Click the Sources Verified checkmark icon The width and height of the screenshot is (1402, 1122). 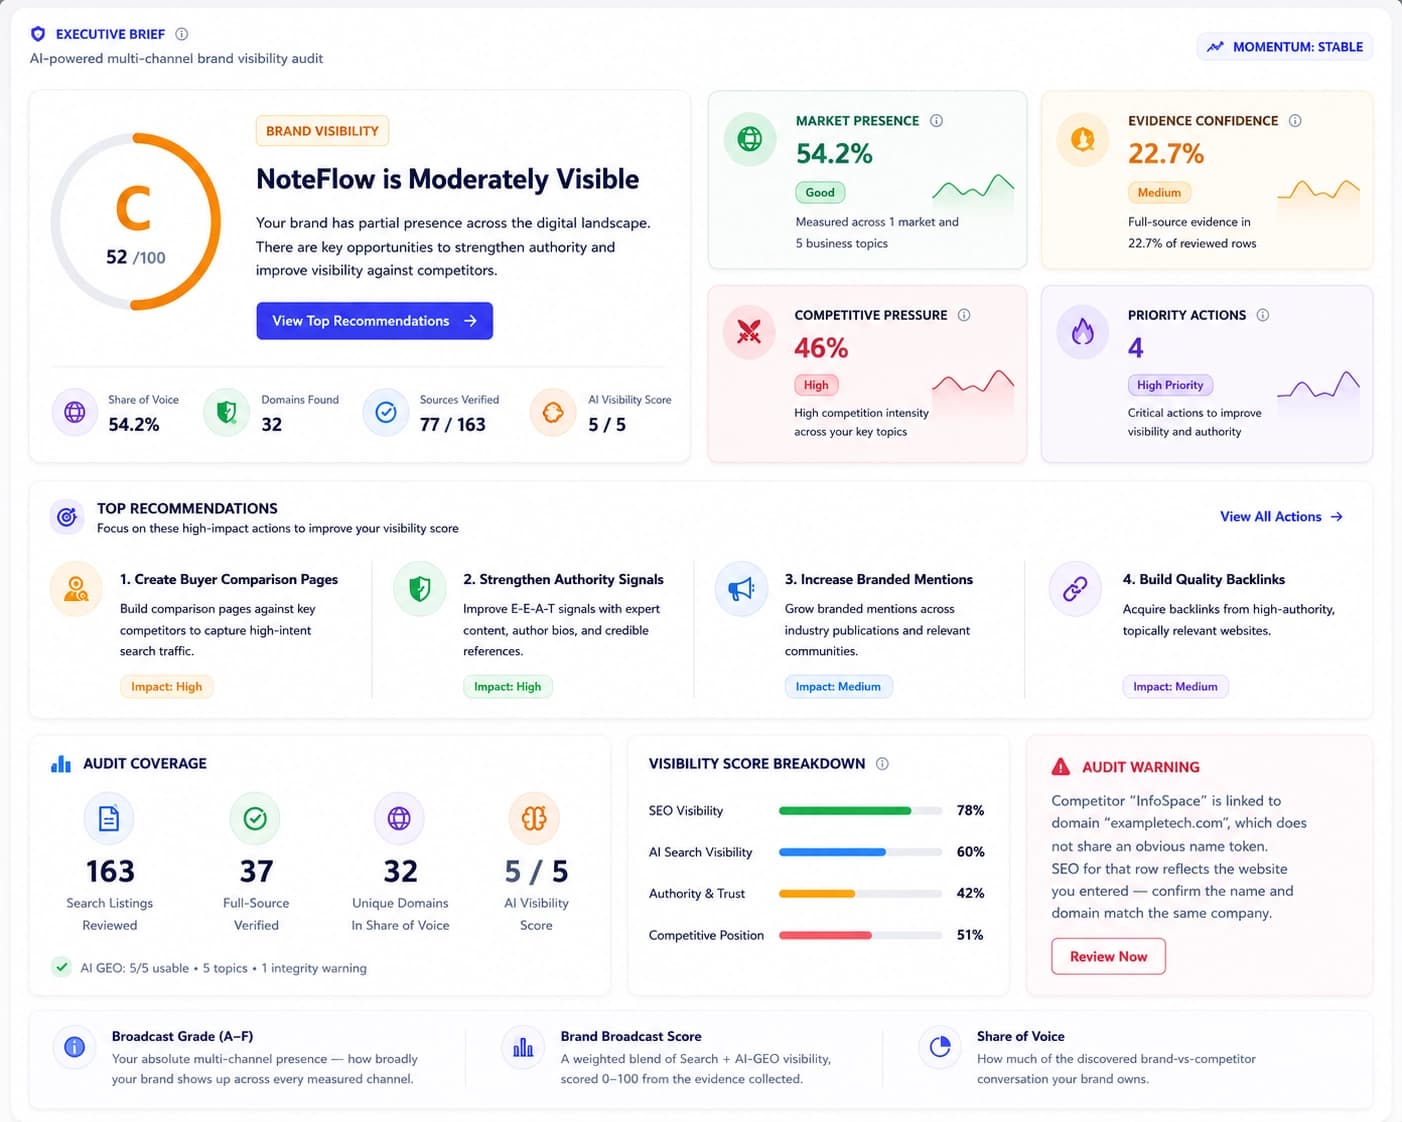(x=386, y=412)
